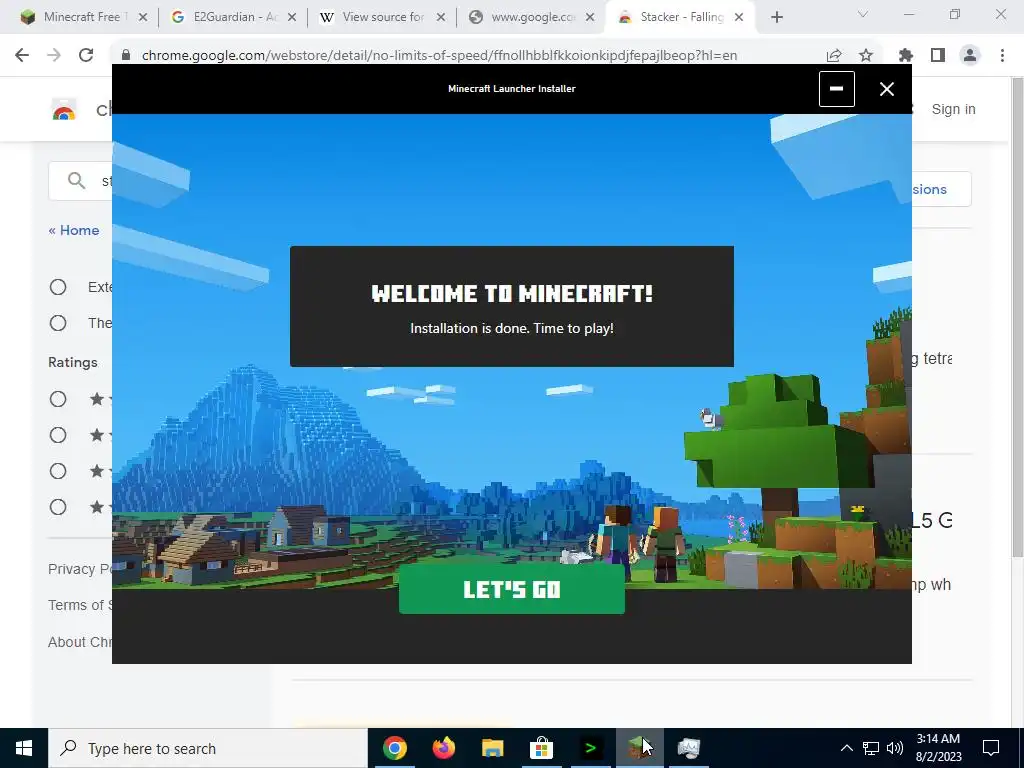Launch Firefox from the taskbar
The image size is (1024, 768).
[x=443, y=748]
